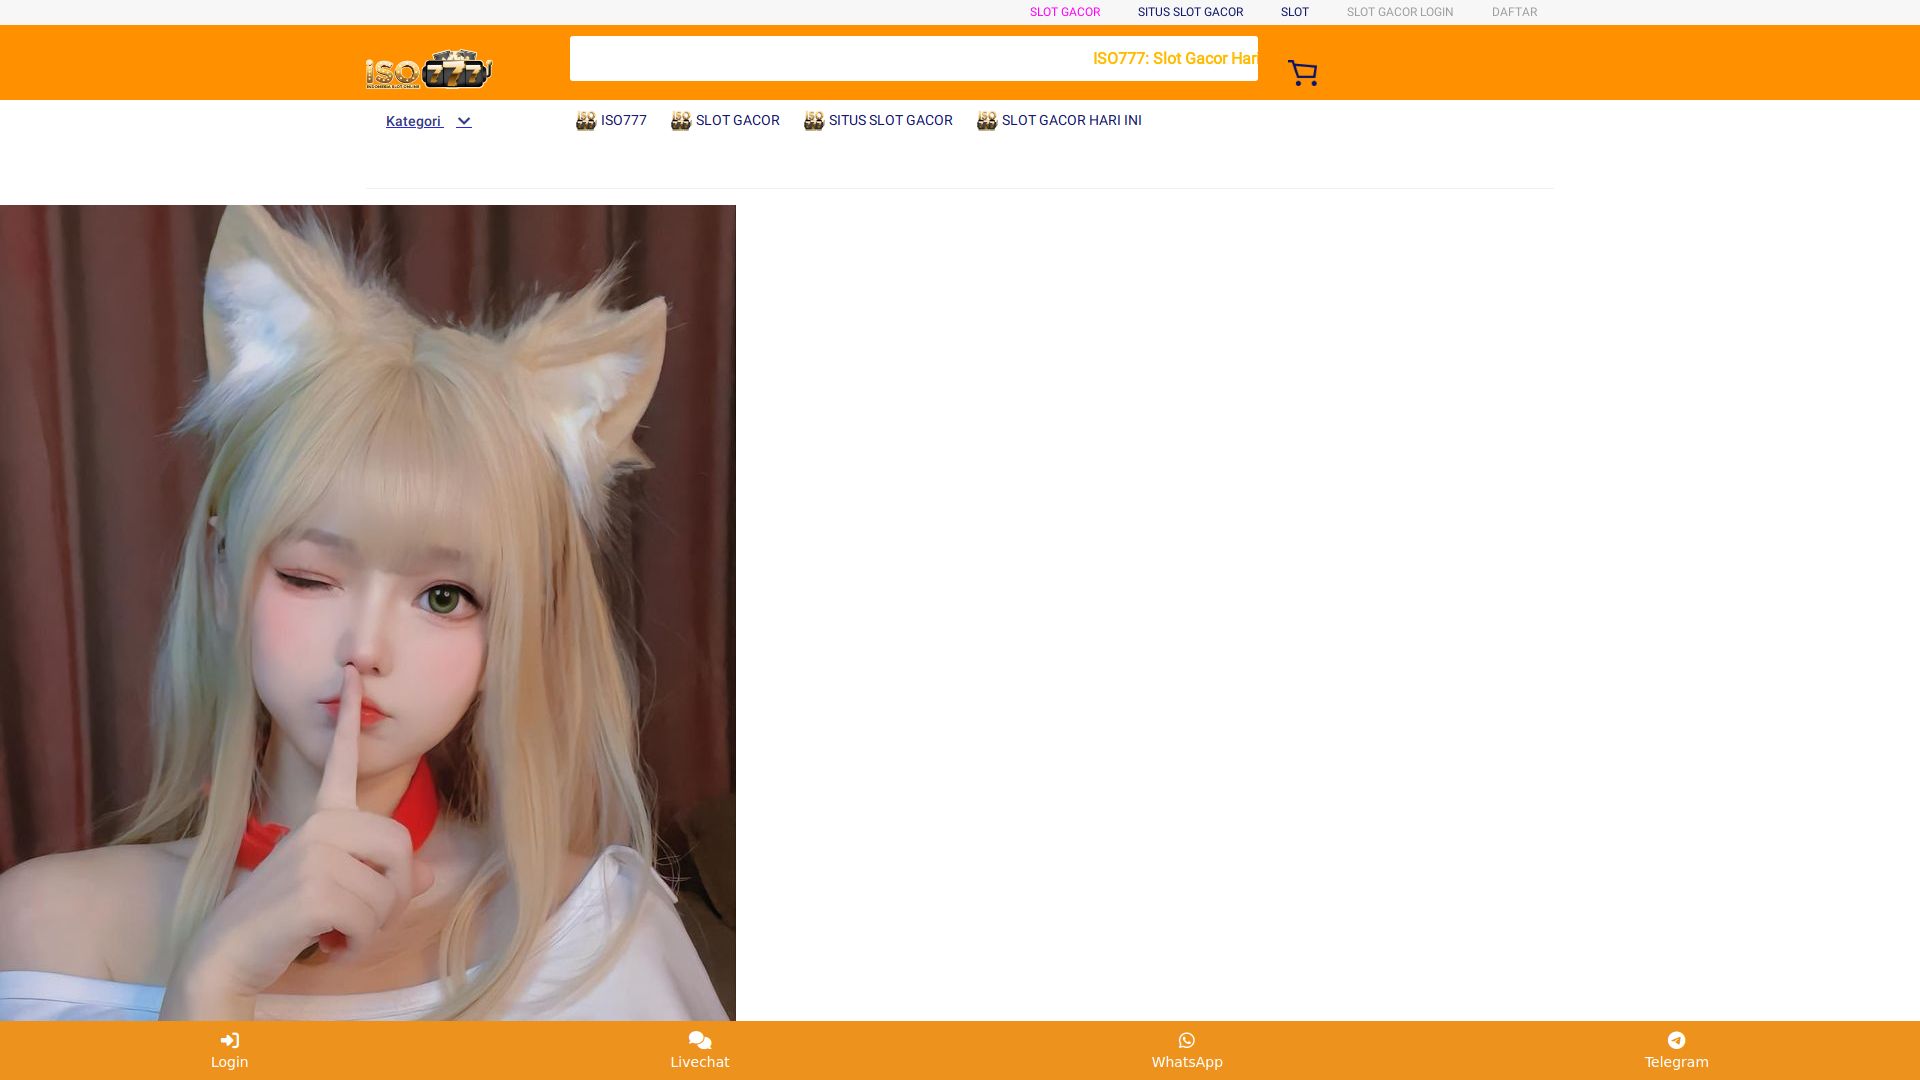Click the ISO777 logo
Image resolution: width=1920 pixels, height=1080 pixels.
click(429, 69)
